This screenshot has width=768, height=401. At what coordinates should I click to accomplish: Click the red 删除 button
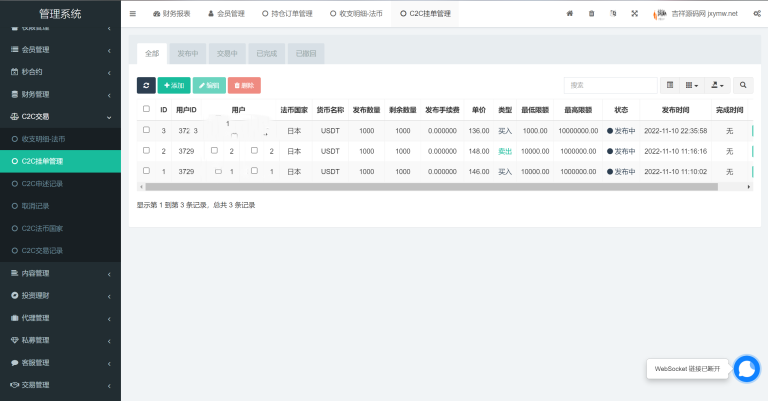pyautogui.click(x=244, y=86)
